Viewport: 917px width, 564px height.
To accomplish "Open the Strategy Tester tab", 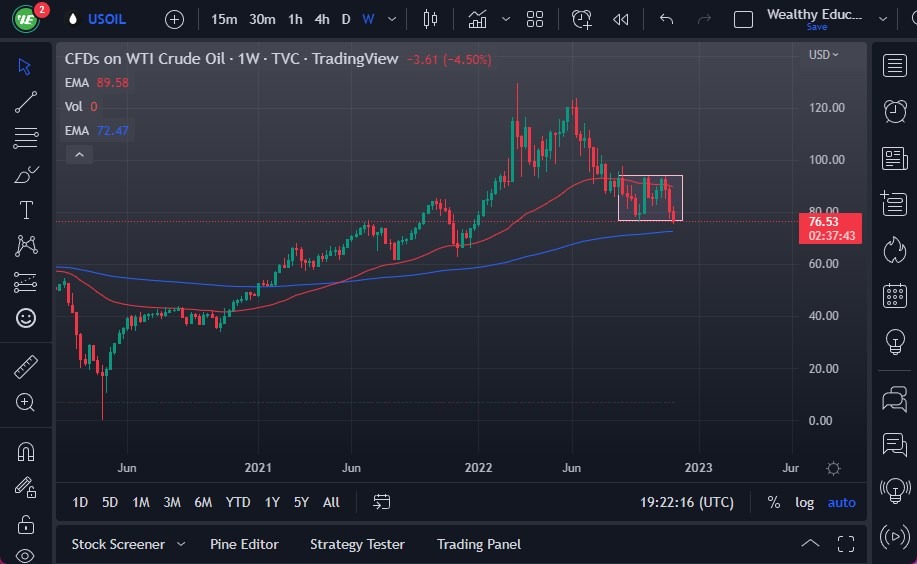I will tap(357, 544).
